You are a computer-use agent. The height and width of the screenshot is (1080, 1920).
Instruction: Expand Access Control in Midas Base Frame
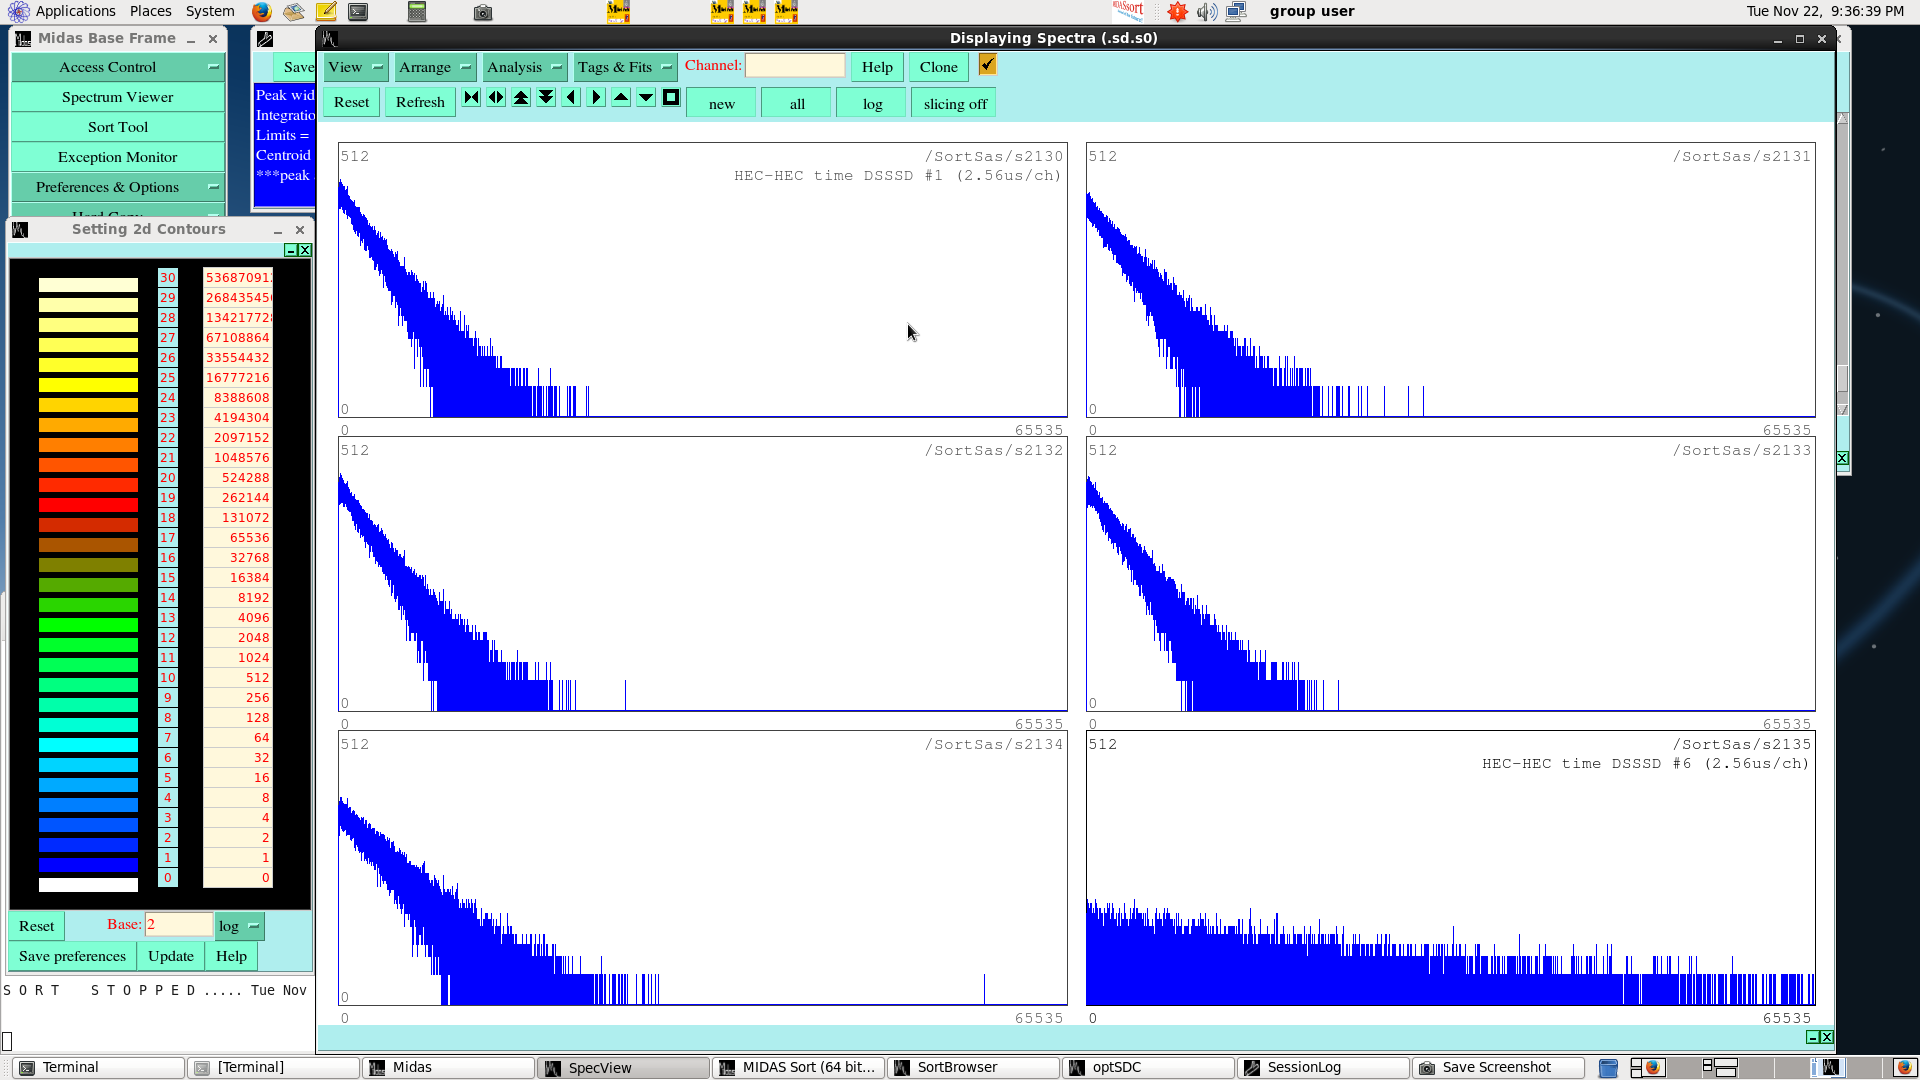[x=118, y=67]
